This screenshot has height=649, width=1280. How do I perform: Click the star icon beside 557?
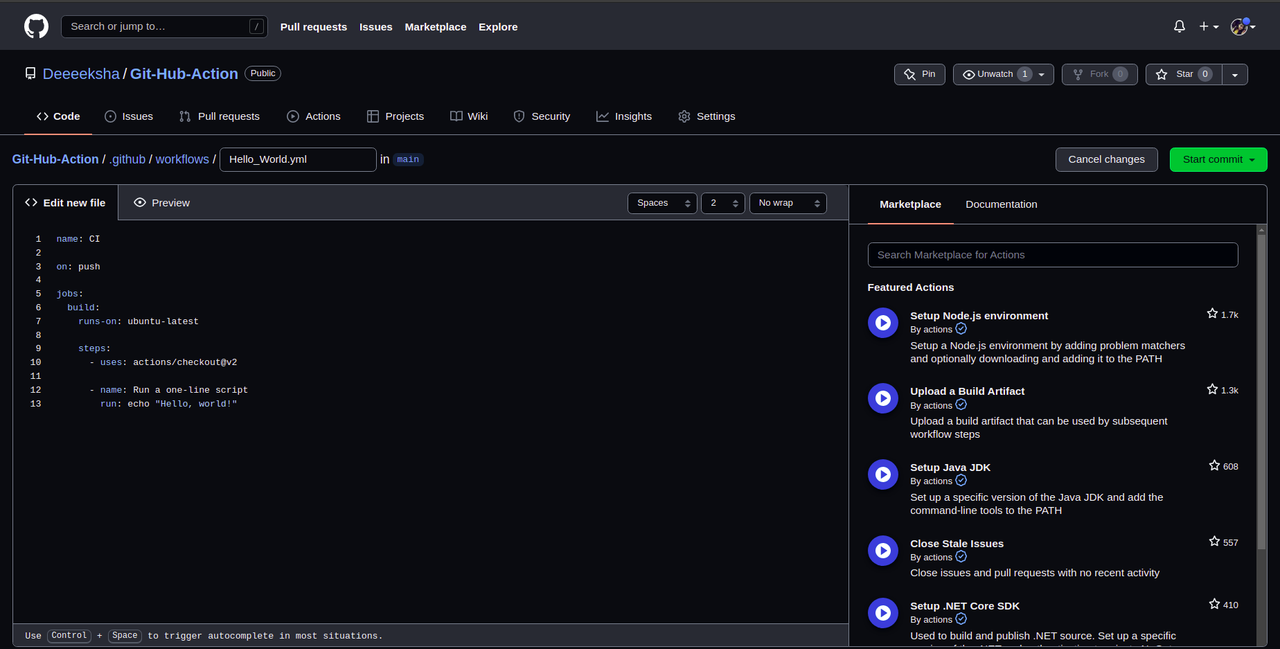point(1214,542)
